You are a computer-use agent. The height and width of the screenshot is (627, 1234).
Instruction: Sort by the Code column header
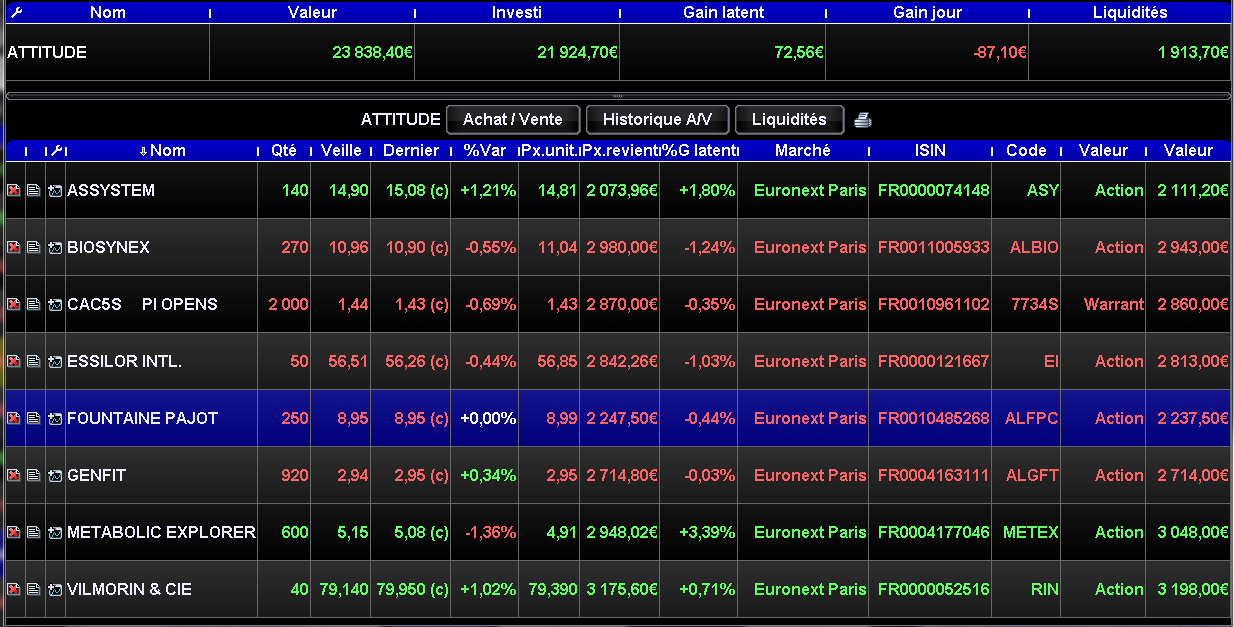(1026, 150)
